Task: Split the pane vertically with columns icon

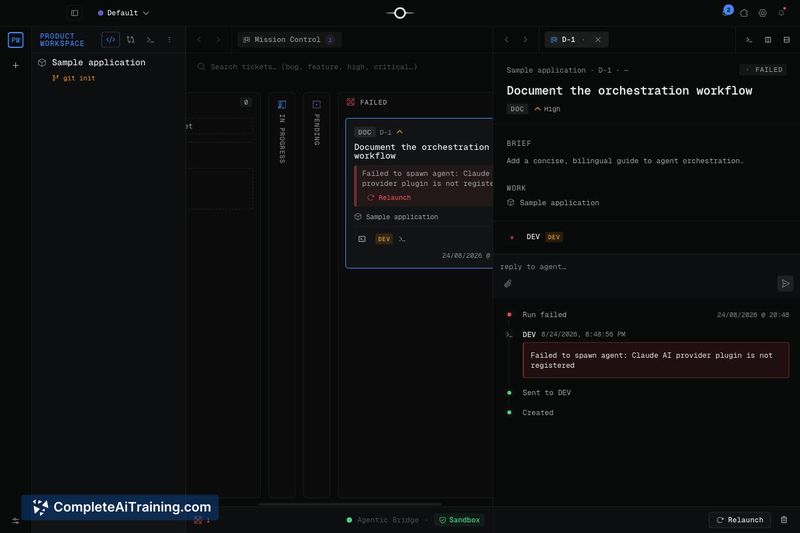Action: (x=768, y=40)
